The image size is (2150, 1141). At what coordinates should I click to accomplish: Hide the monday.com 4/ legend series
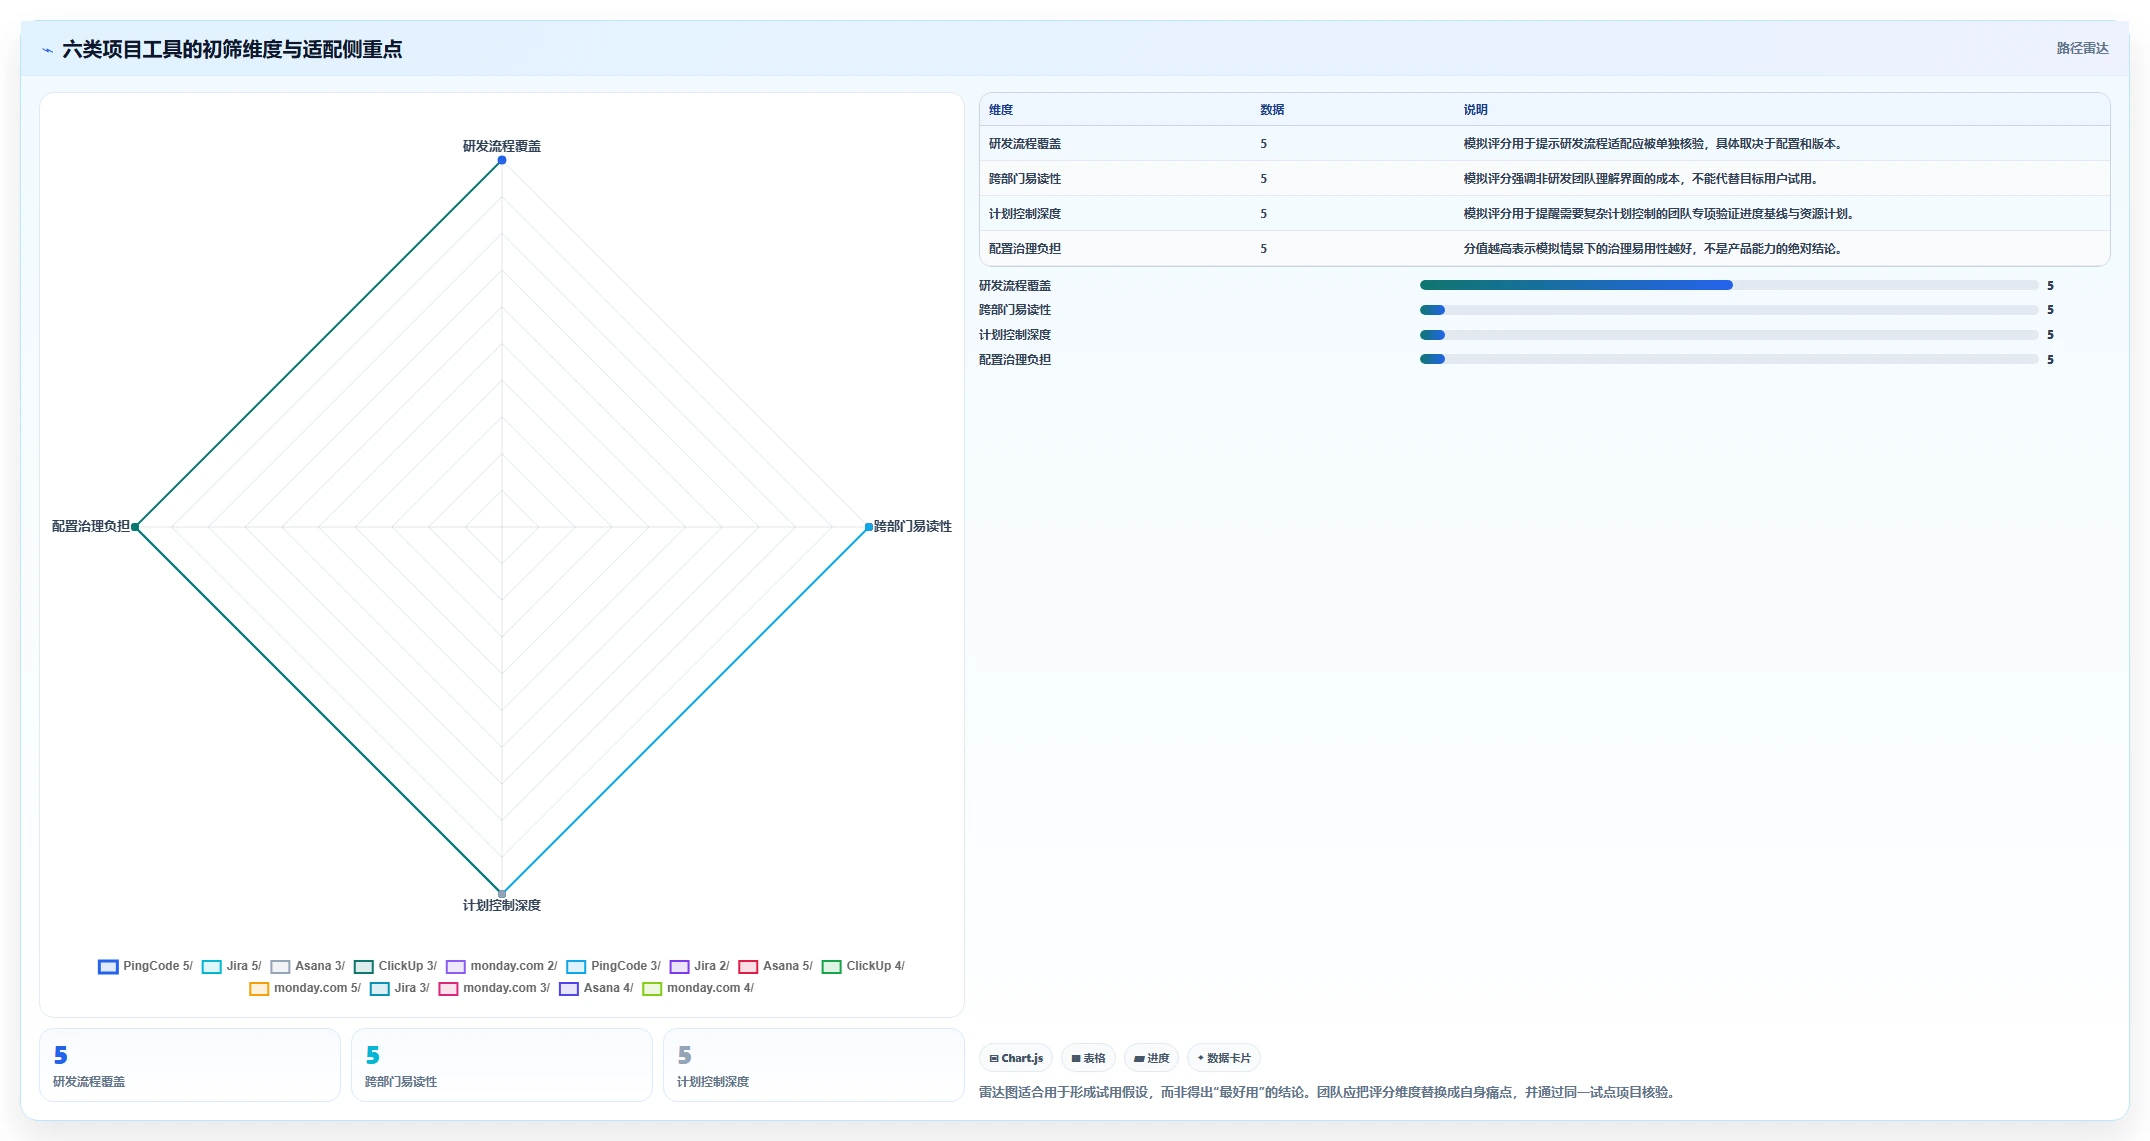pyautogui.click(x=698, y=988)
